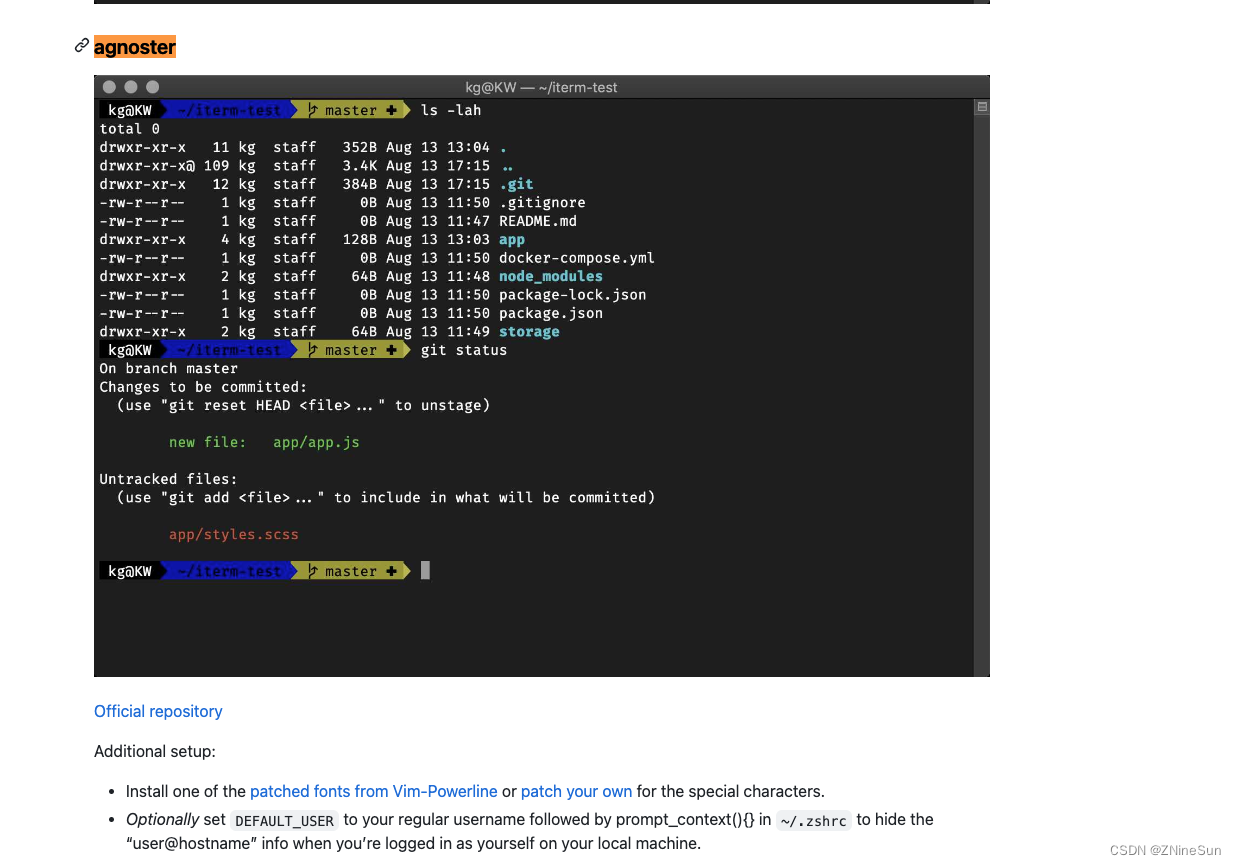Click the node_modules directory name
Screen dimensions: 1236x865
551,276
